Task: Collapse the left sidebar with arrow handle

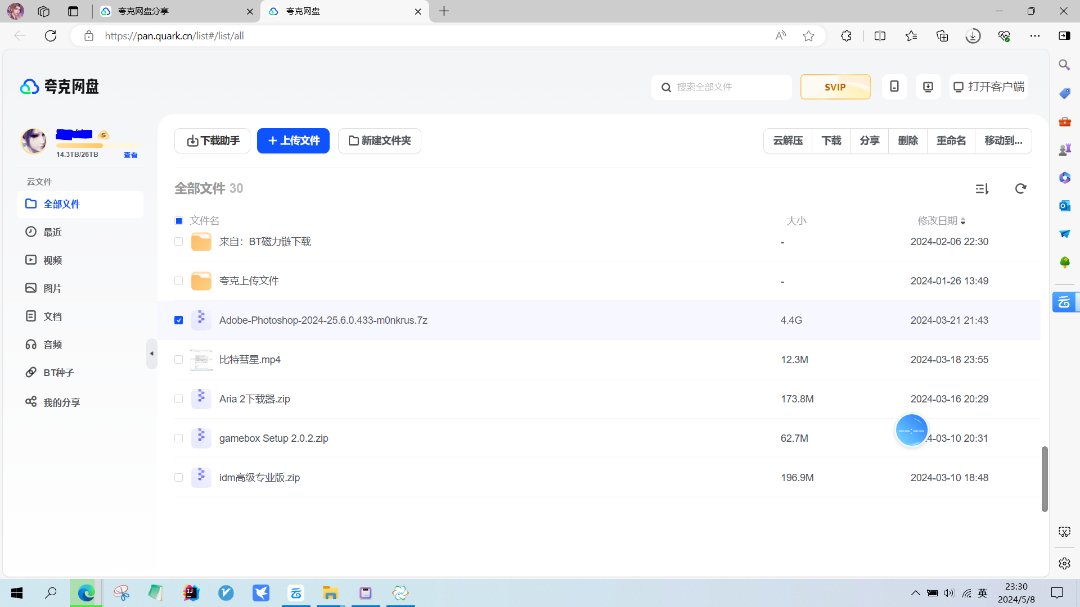Action: [152, 353]
